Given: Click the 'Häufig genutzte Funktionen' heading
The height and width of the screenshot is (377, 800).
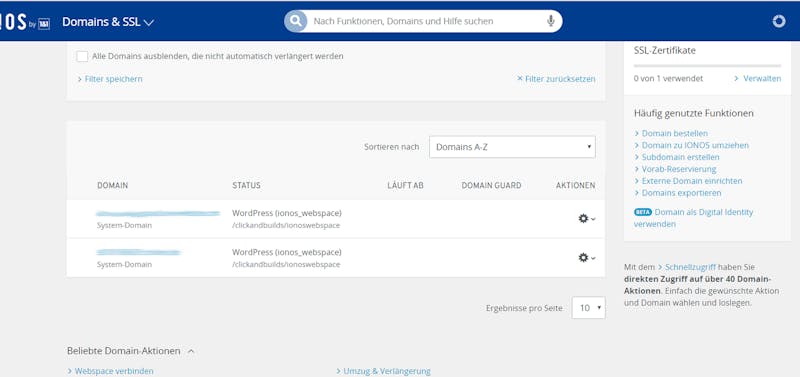Looking at the screenshot, I should coord(693,113).
